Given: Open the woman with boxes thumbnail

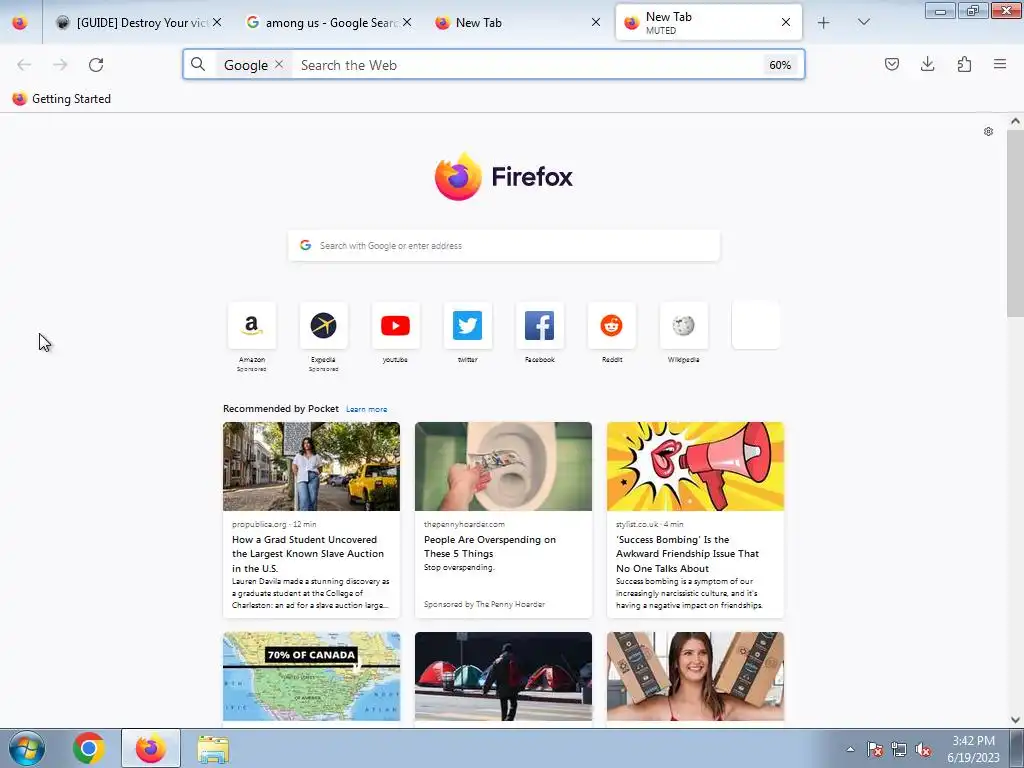Looking at the screenshot, I should point(695,677).
